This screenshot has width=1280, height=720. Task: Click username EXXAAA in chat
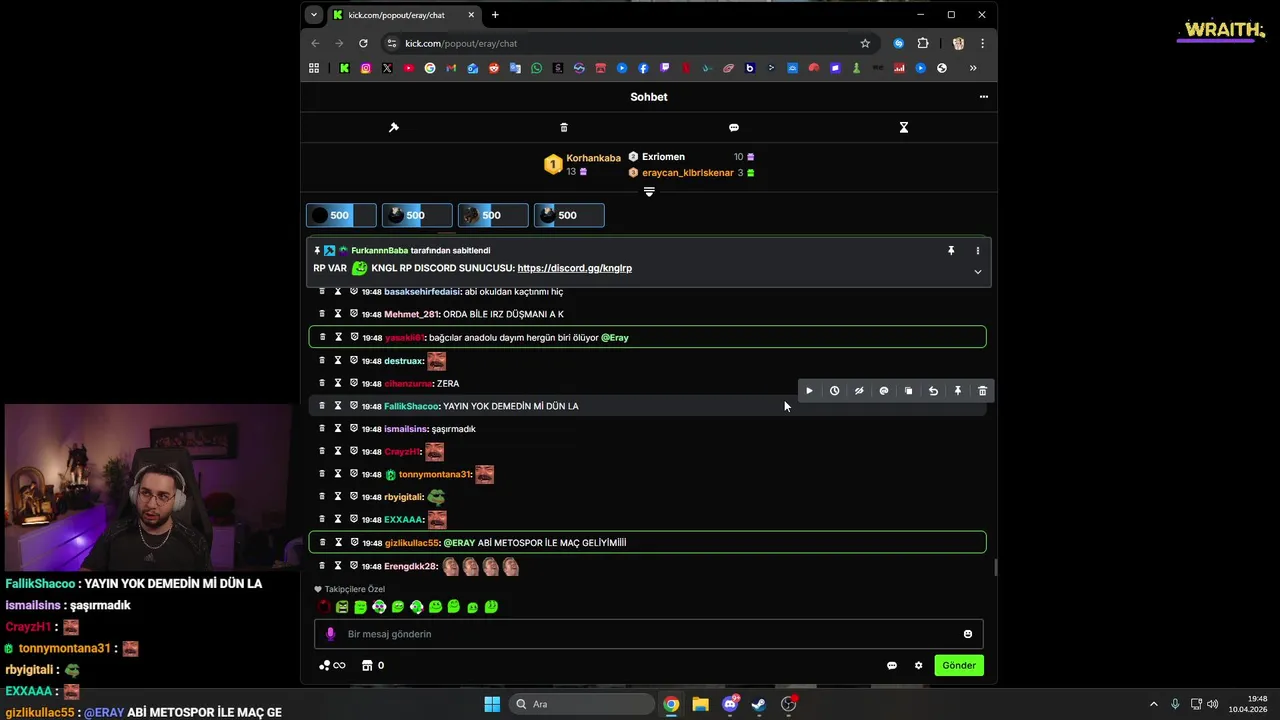(403, 520)
